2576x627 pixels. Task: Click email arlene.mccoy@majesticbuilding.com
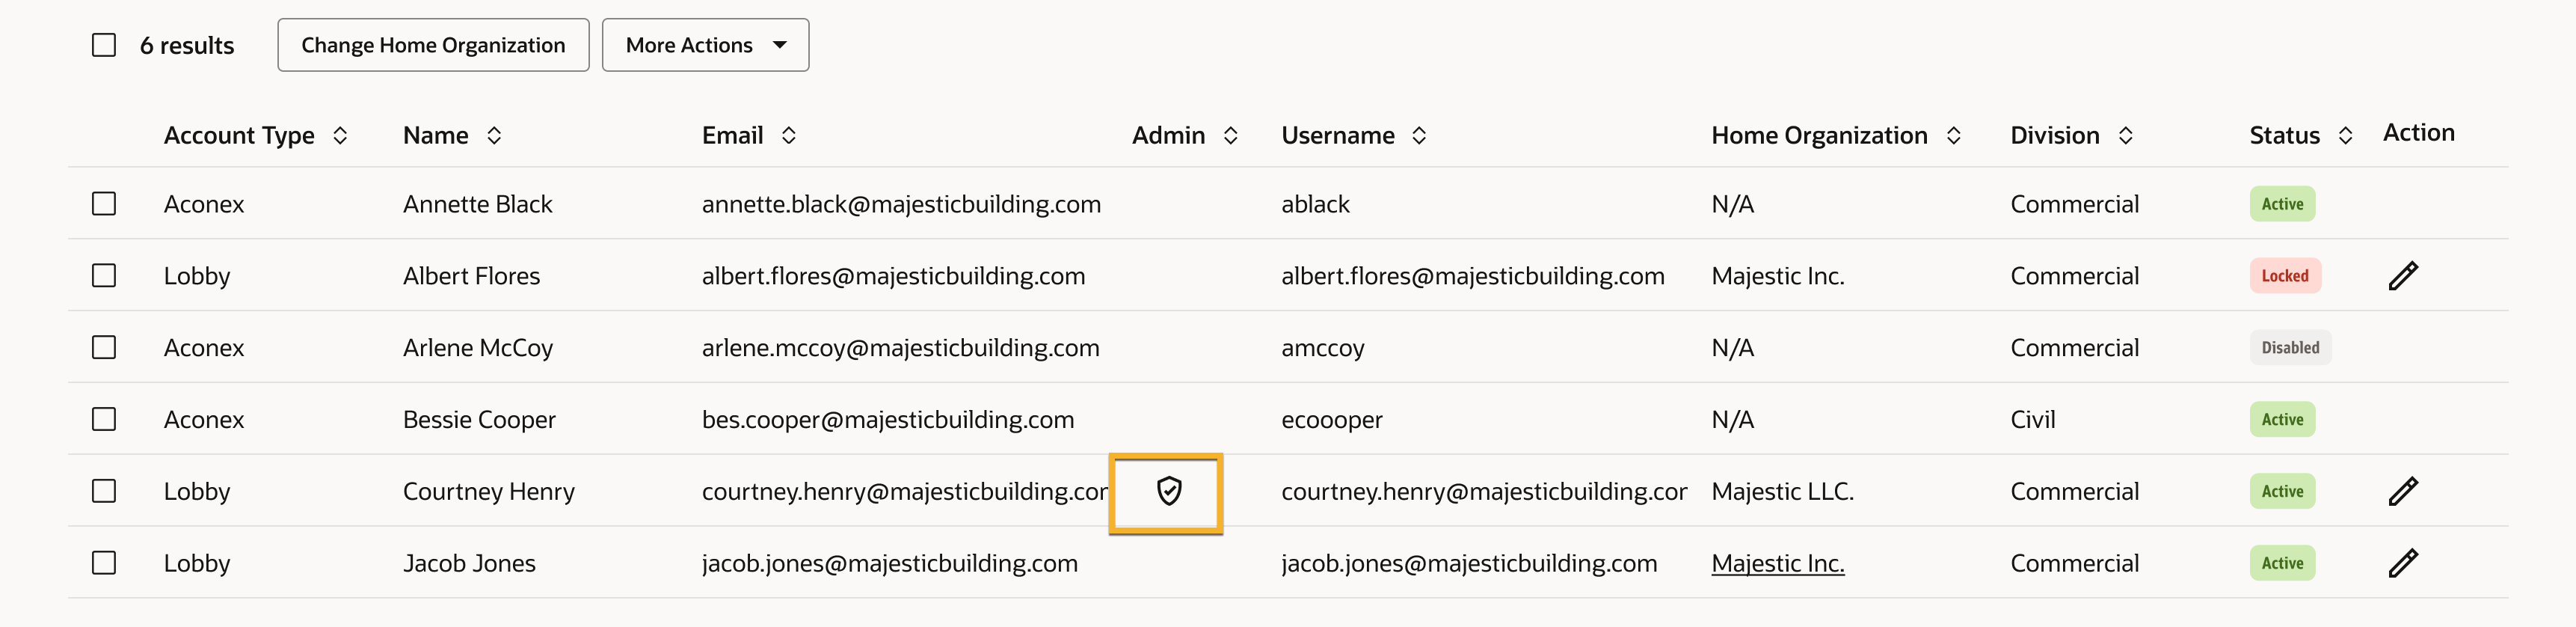[900, 348]
